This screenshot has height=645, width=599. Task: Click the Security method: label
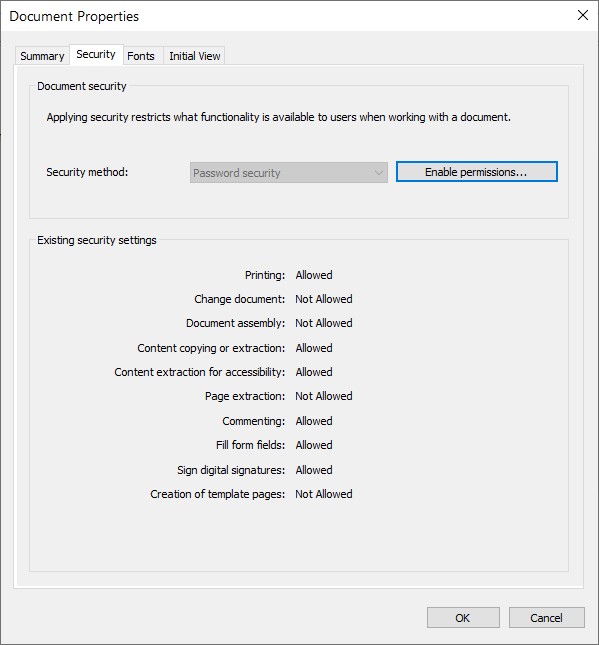[87, 172]
